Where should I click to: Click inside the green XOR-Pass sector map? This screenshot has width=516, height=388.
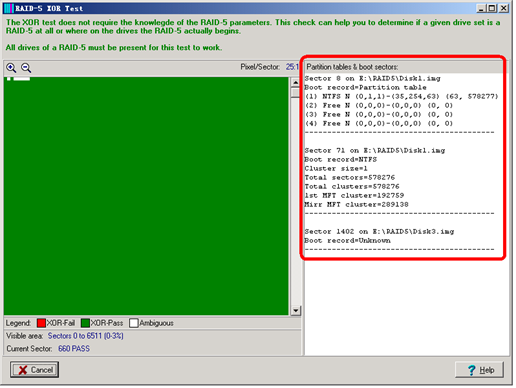pyautogui.click(x=146, y=196)
